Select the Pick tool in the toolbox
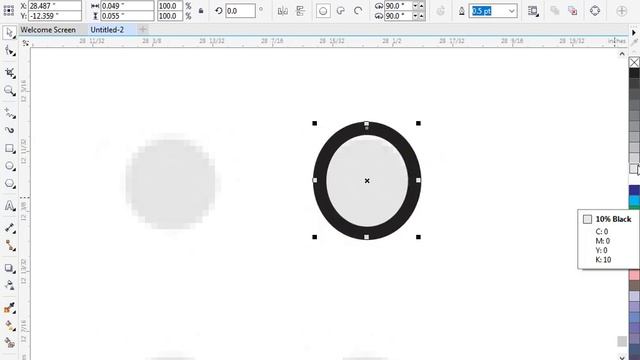The width and height of the screenshot is (640, 360). tap(9, 33)
